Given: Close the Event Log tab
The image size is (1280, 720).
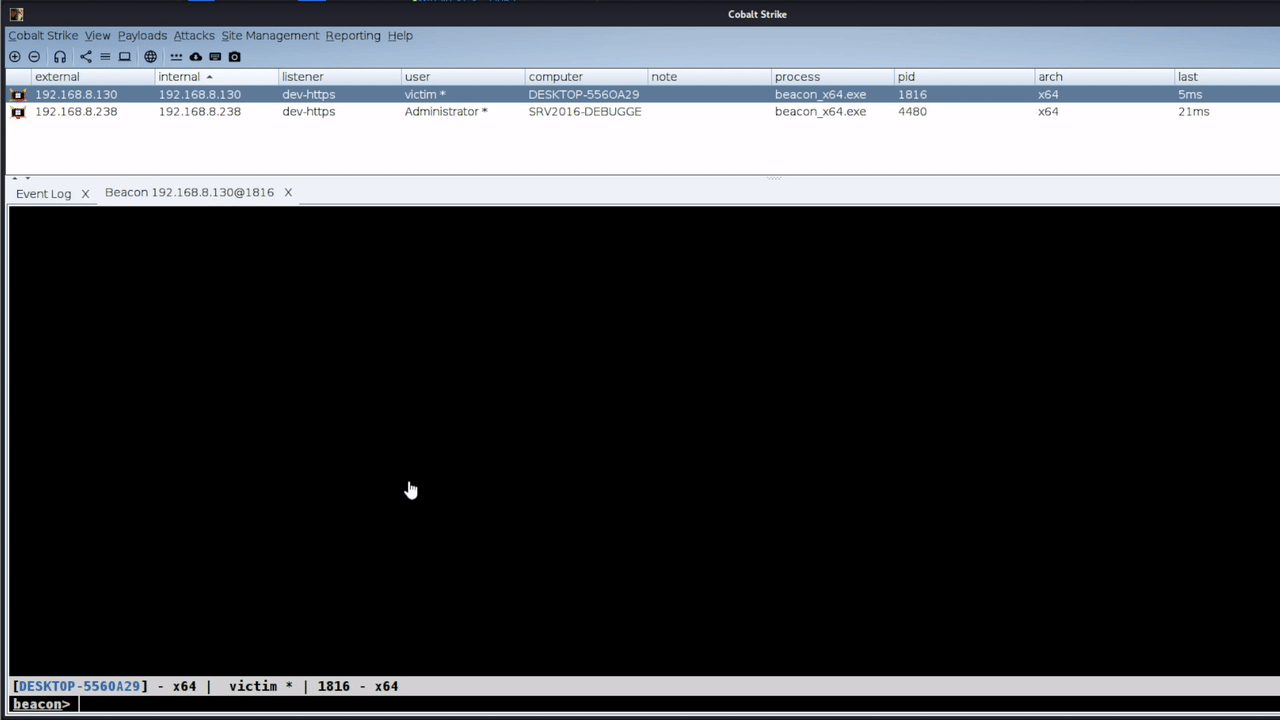Looking at the screenshot, I should pyautogui.click(x=85, y=193).
